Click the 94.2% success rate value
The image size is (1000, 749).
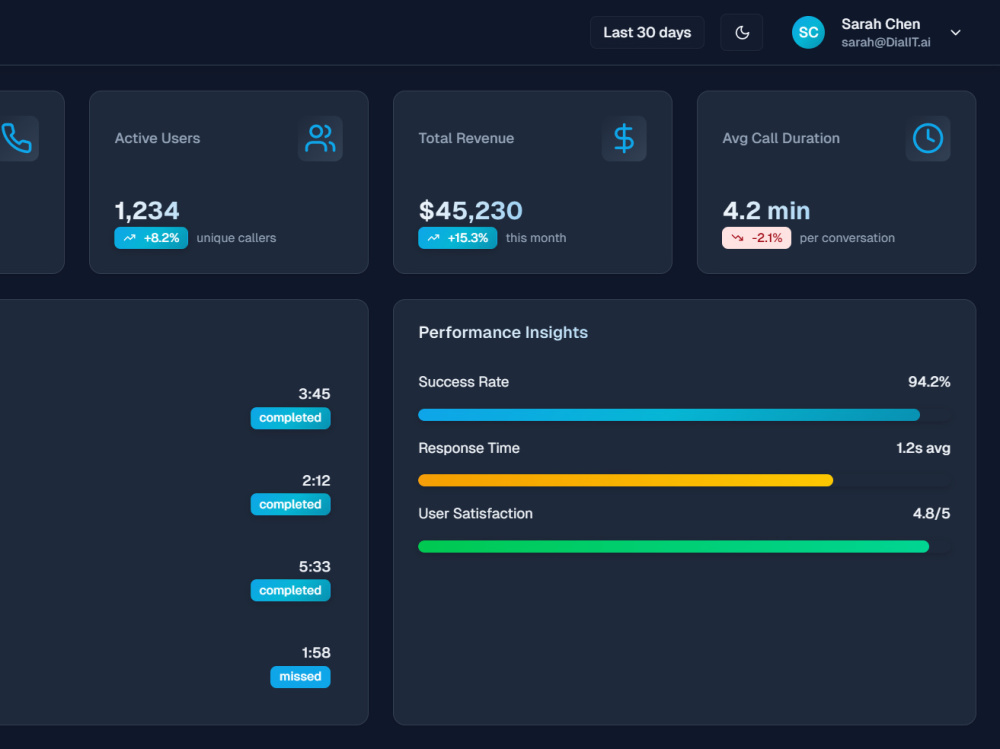pyautogui.click(x=929, y=382)
